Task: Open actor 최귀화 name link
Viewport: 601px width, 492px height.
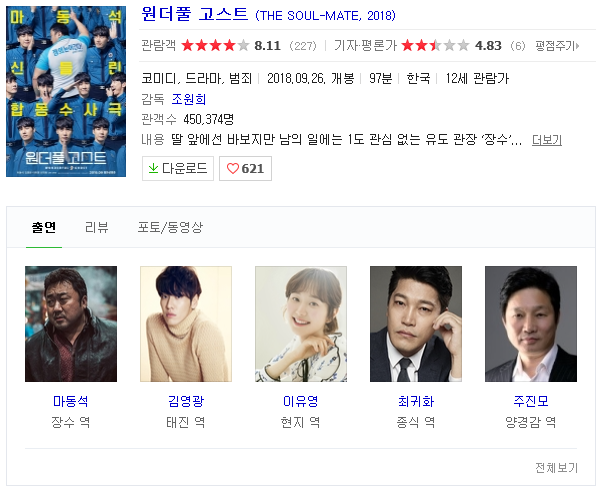Action: [416, 401]
